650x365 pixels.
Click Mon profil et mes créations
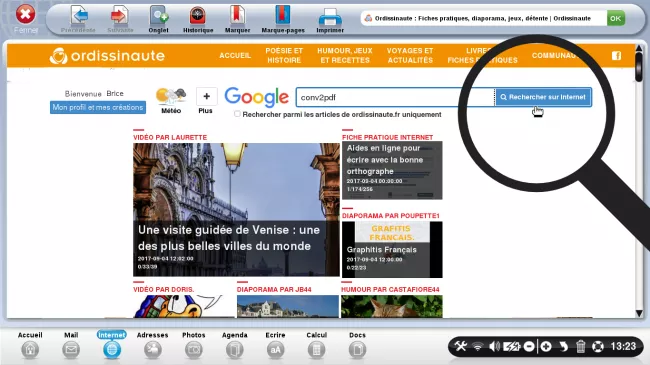tap(98, 107)
